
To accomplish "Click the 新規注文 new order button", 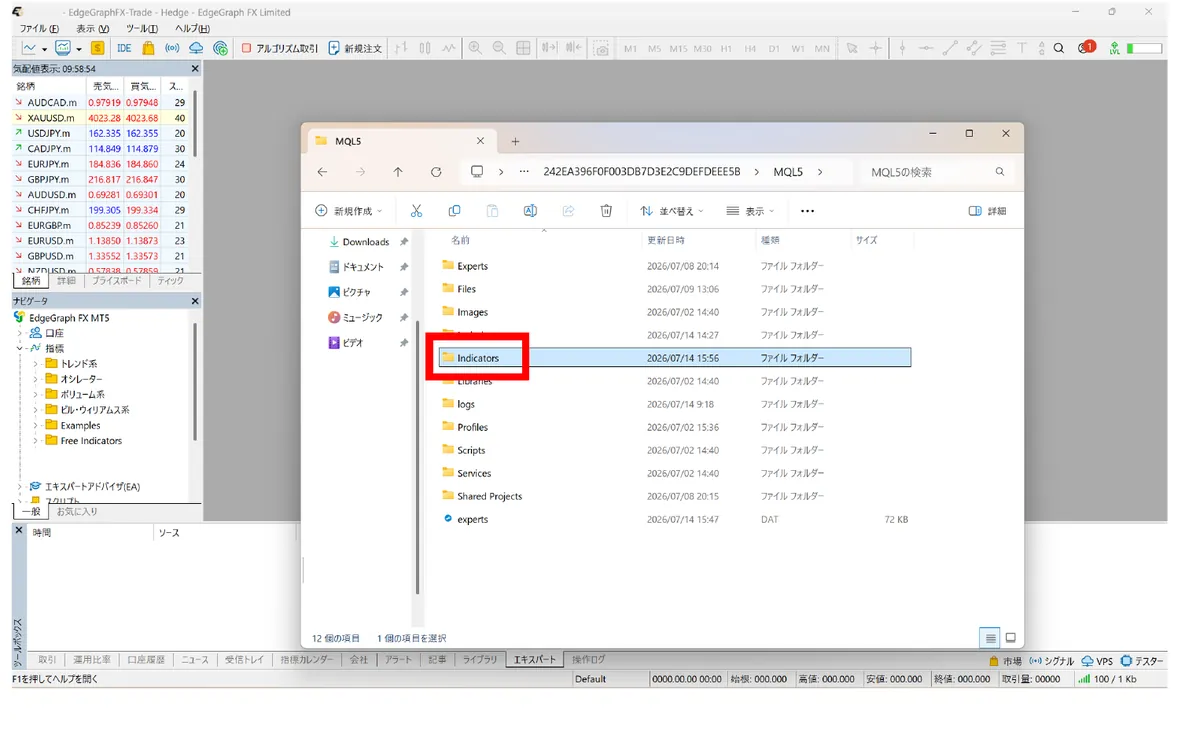I will tap(355, 48).
